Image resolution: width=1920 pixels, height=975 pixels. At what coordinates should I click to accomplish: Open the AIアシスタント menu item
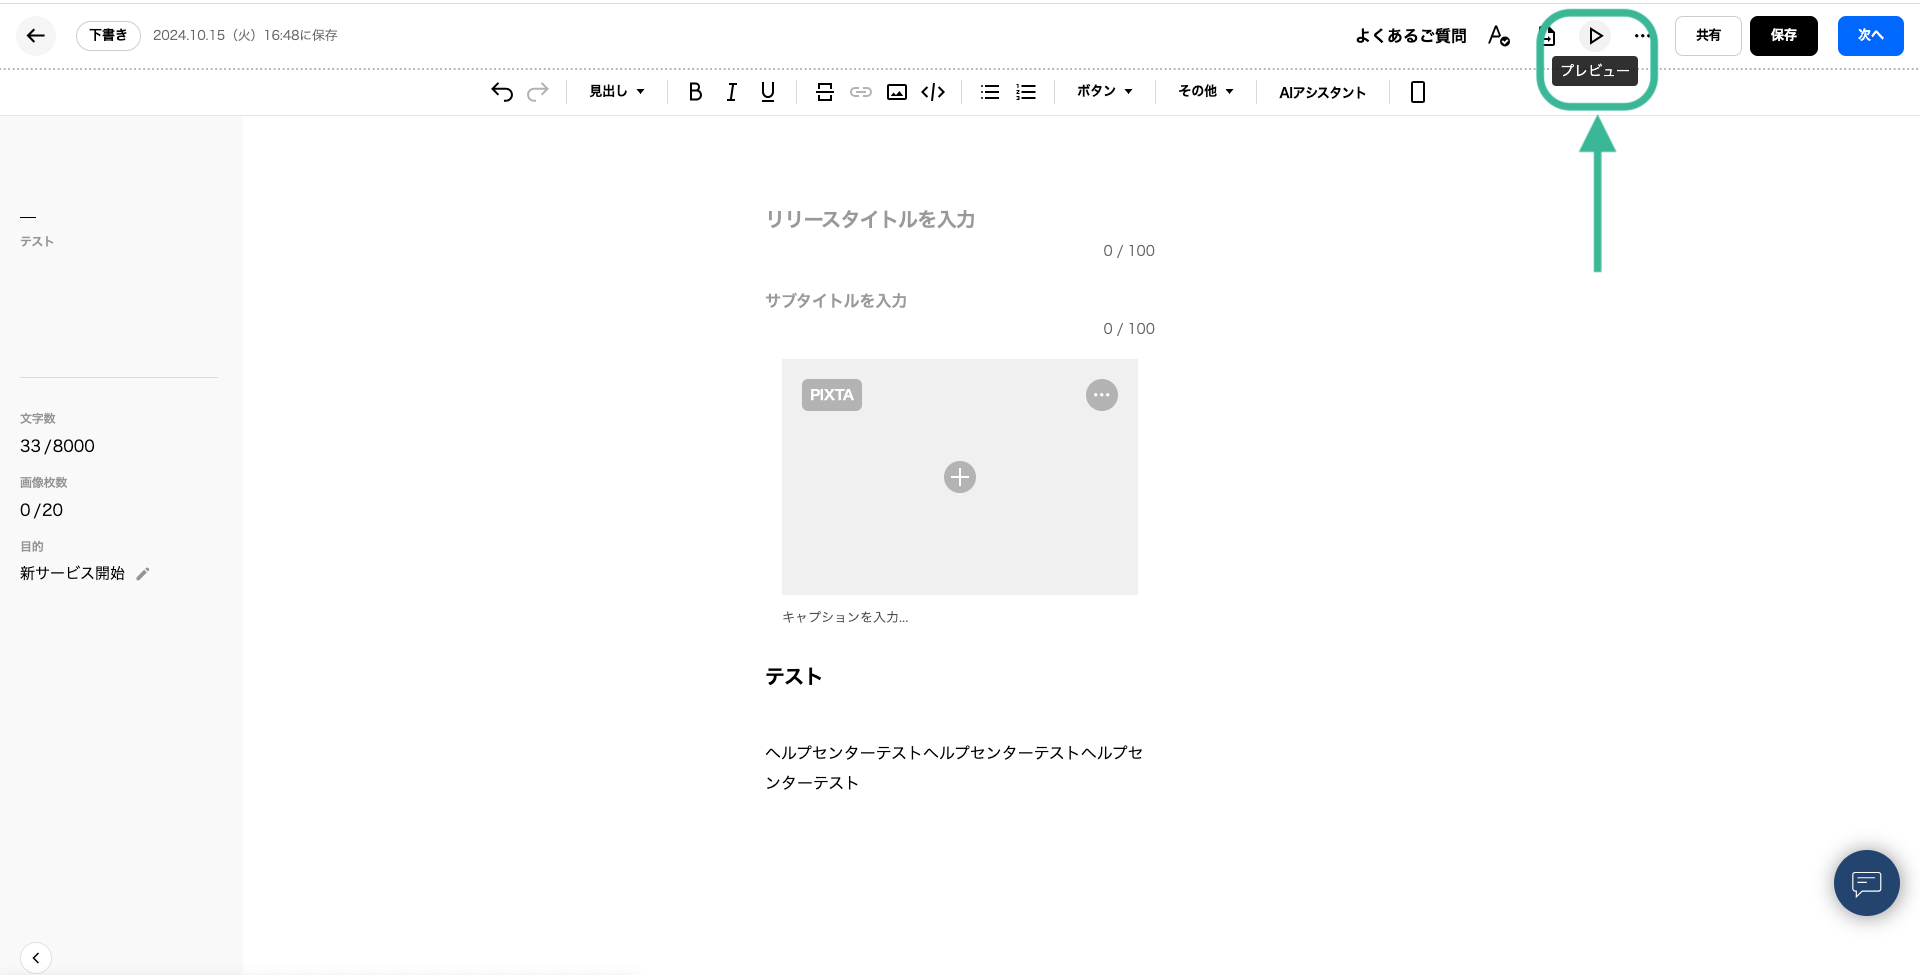tap(1322, 92)
